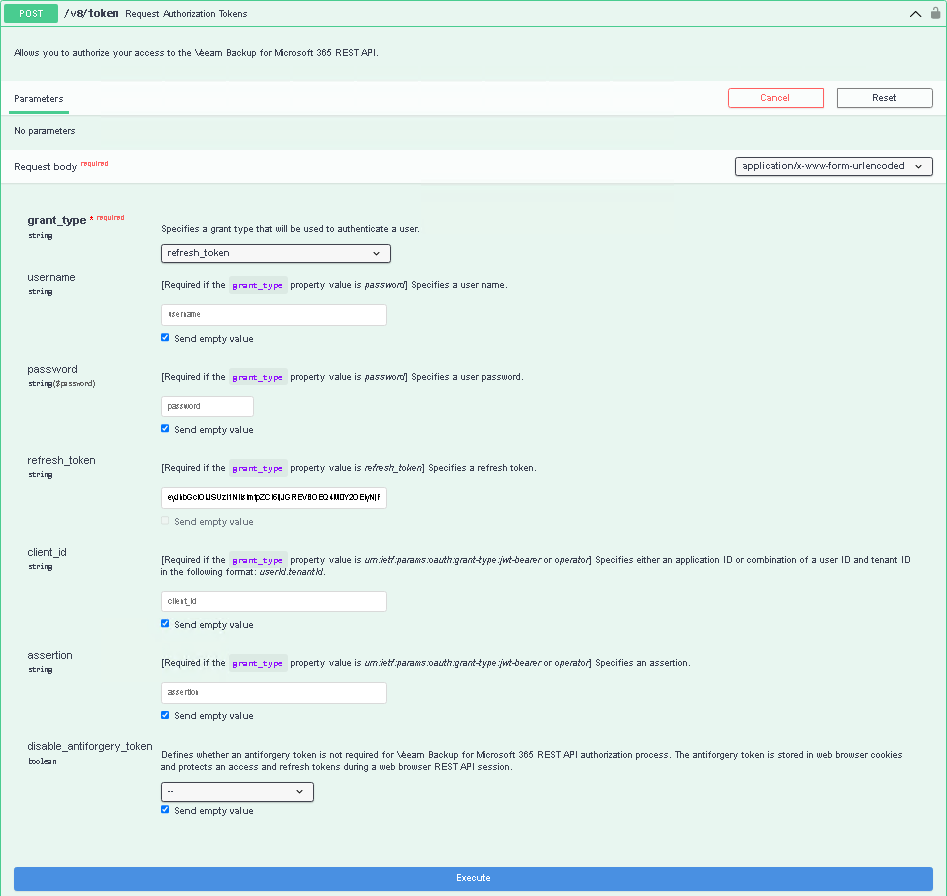Screen dimensions: 947x896
Task: Click the grant_type code tag in client_id description
Action: pyautogui.click(x=257, y=560)
